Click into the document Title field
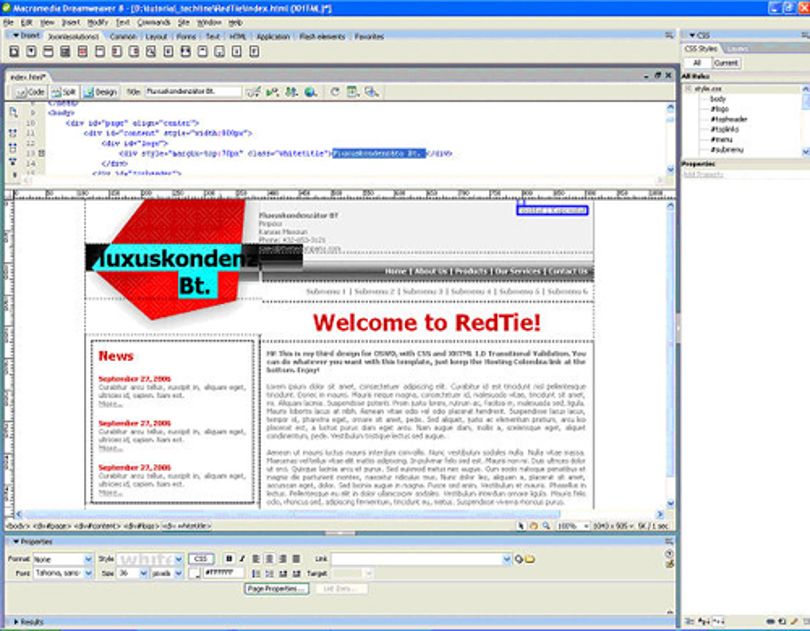Screen dimensions: 810x631 [193, 92]
